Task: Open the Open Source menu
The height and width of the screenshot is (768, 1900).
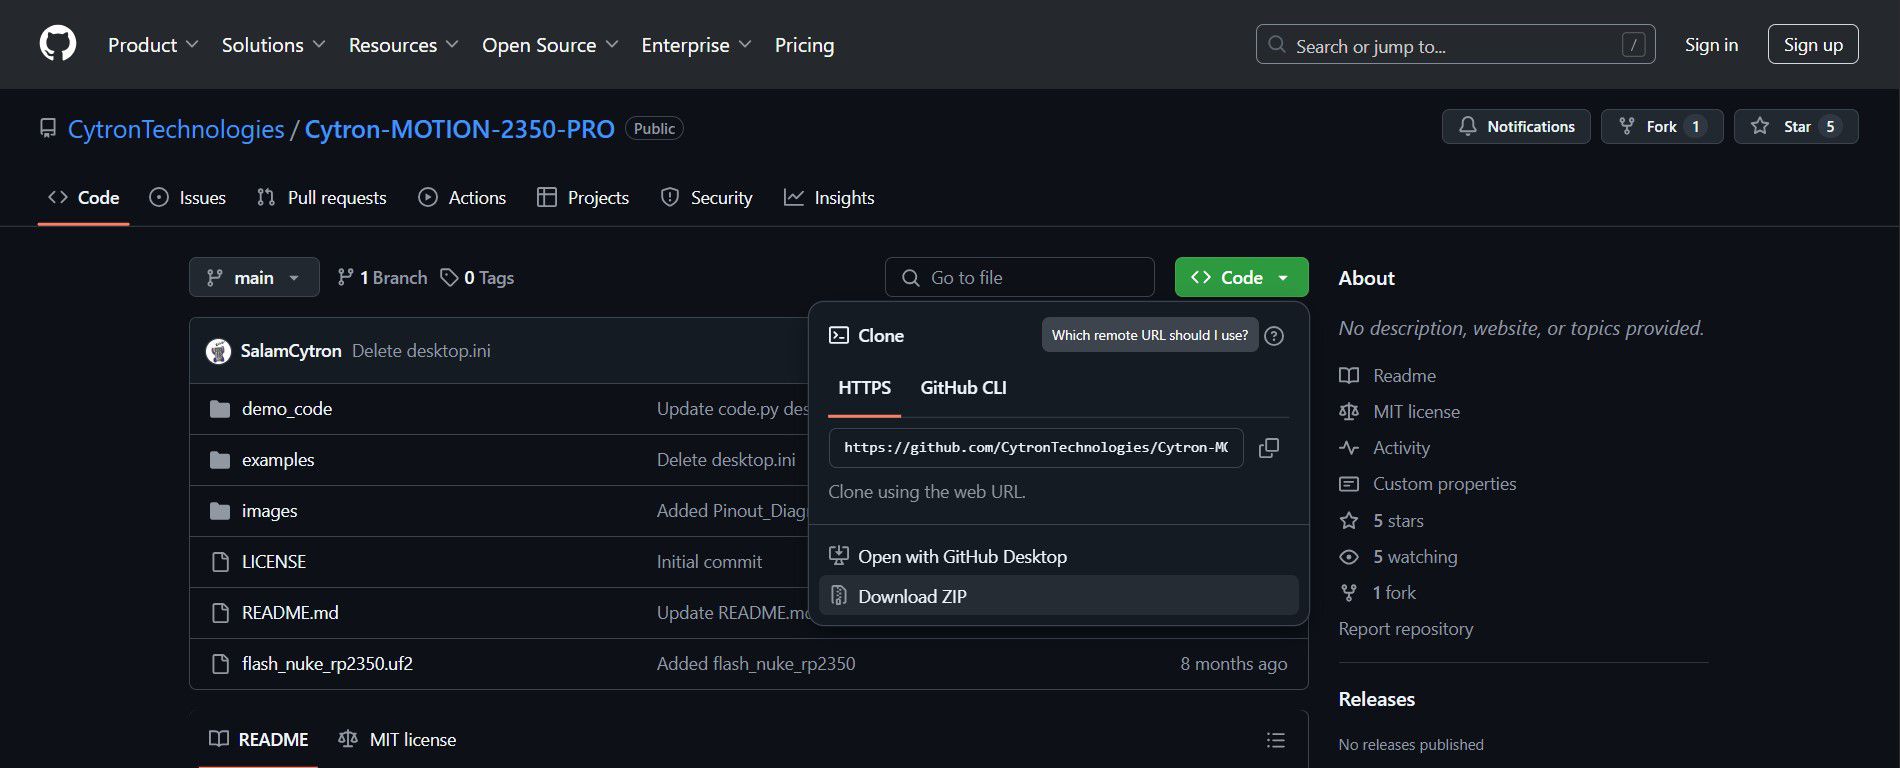Action: click(x=550, y=45)
